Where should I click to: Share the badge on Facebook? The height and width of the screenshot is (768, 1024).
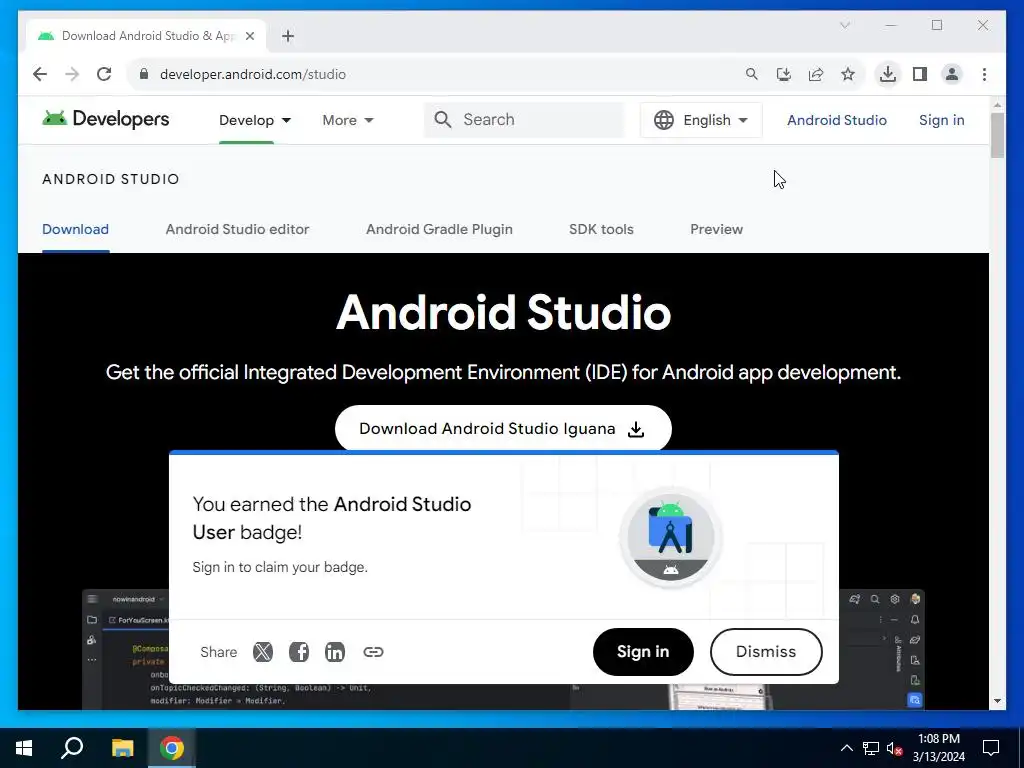pos(299,652)
